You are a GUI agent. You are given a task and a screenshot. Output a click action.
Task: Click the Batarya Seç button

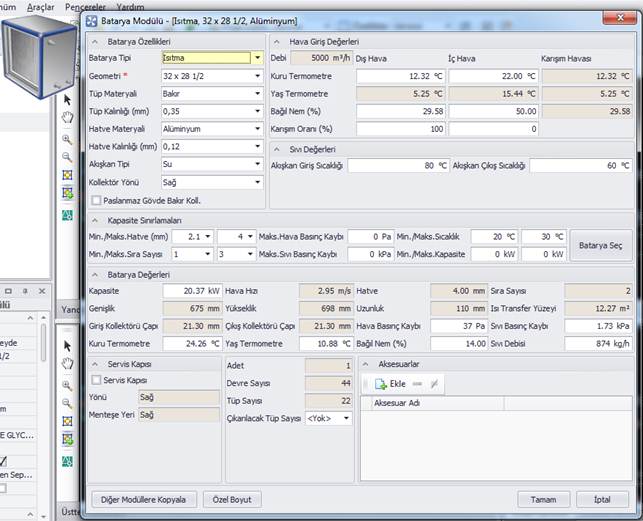tap(599, 245)
